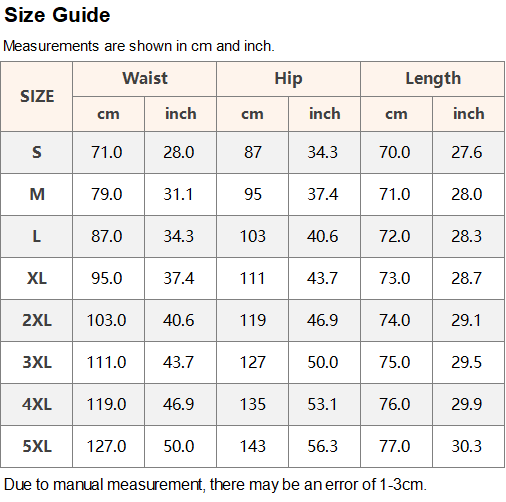Click the Size Guide heading
The image size is (506, 502).
tap(57, 15)
